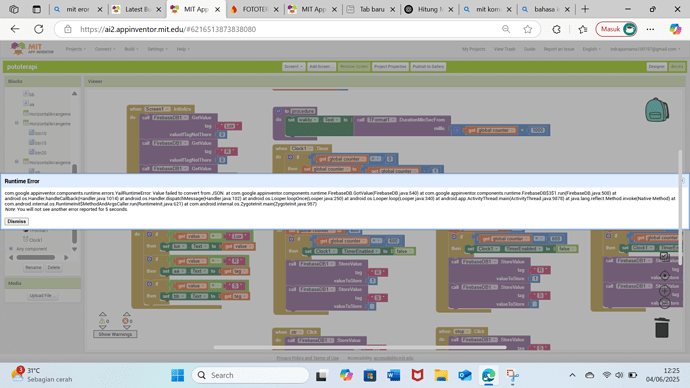This screenshot has width=690, height=388.
Task: Open the Edge workspaces icon
Action: [14, 9]
